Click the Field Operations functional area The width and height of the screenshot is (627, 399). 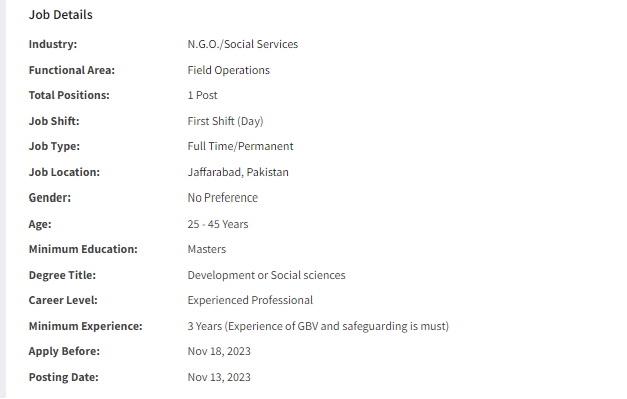229,70
